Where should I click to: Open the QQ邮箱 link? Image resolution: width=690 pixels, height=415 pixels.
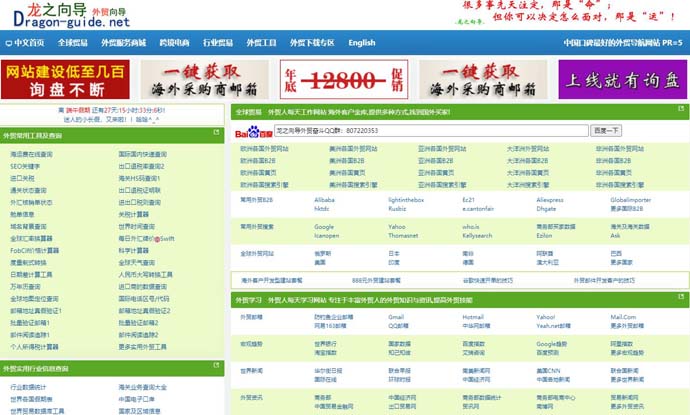tap(398, 326)
